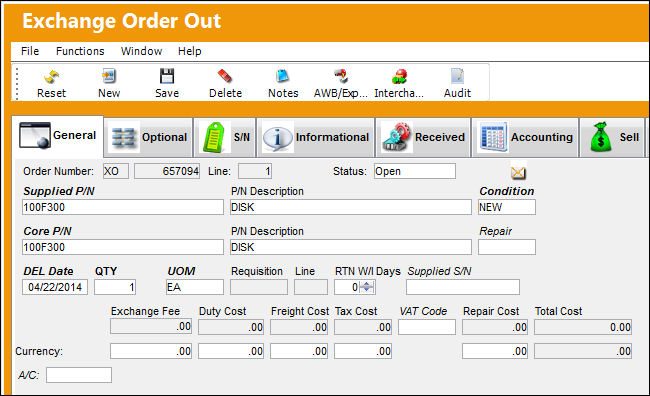The height and width of the screenshot is (396, 650).
Task: Click the A/C input field
Action: pyautogui.click(x=79, y=375)
